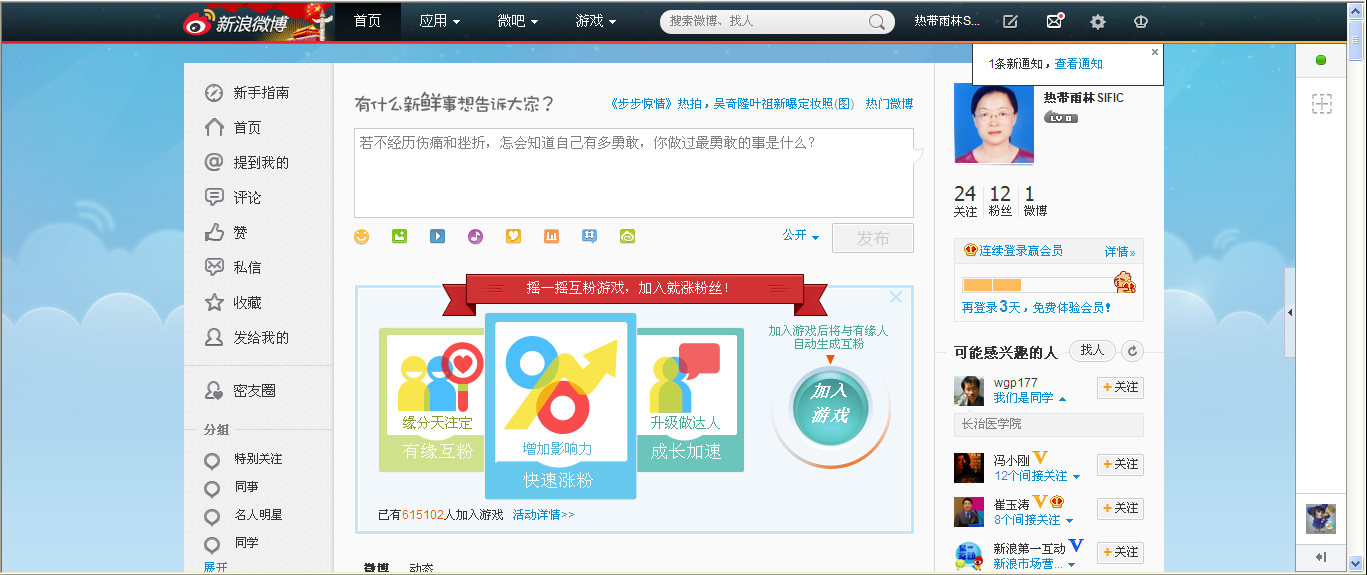Screen dimensions: 1367x575
Task: Click the compose post icon in top bar
Action: [x=1011, y=21]
